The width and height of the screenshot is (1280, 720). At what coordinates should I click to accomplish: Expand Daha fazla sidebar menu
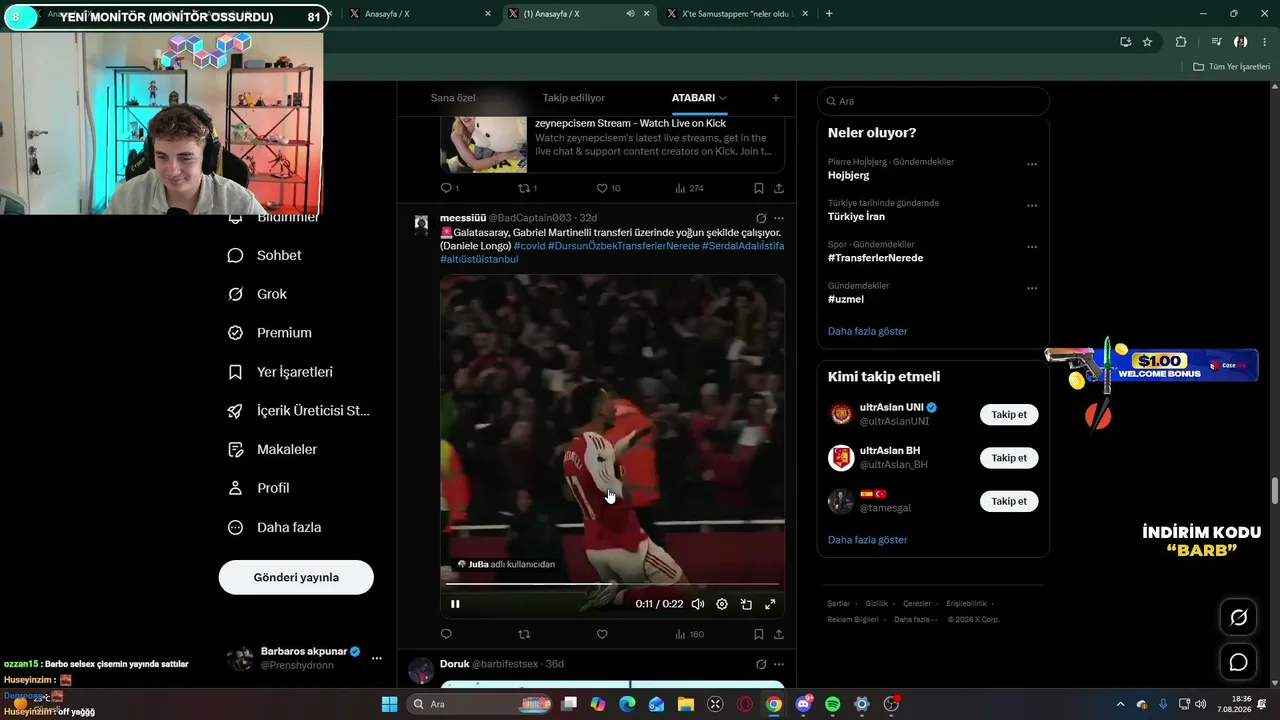(x=274, y=527)
